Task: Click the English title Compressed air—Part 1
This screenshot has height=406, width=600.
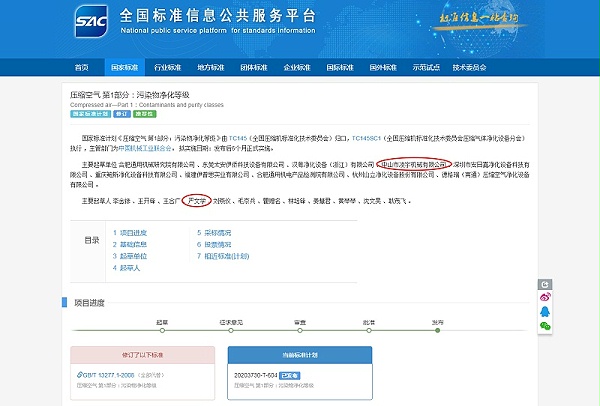Action: tap(147, 105)
